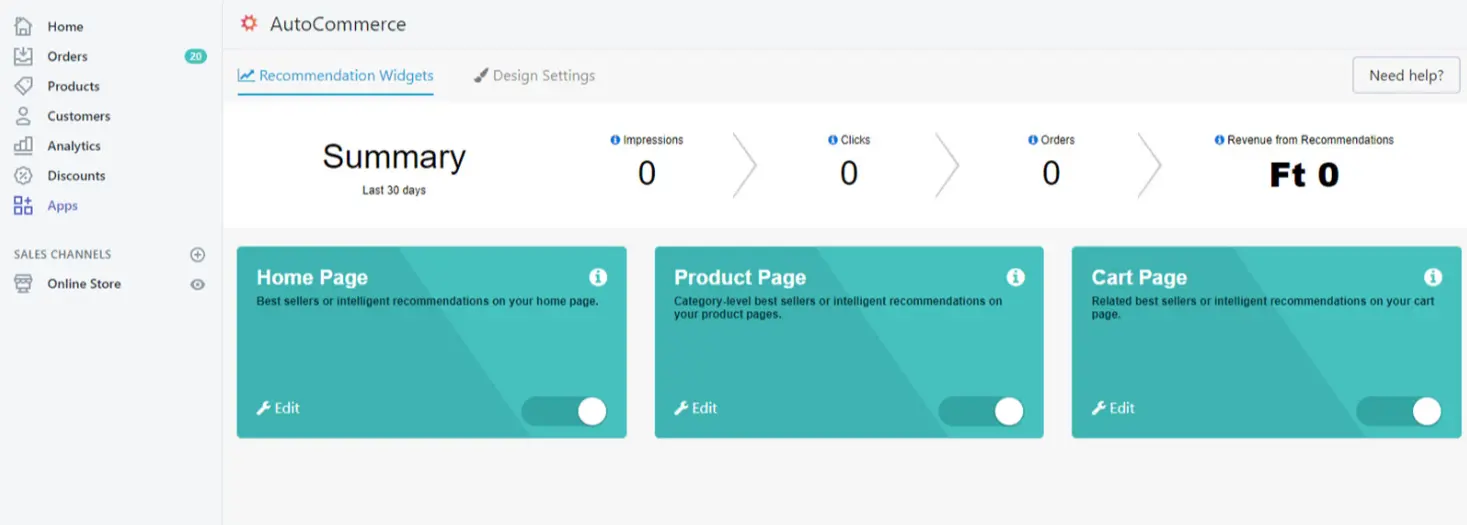Click the Home Page card info icon
This screenshot has width=1467, height=525.
598,277
